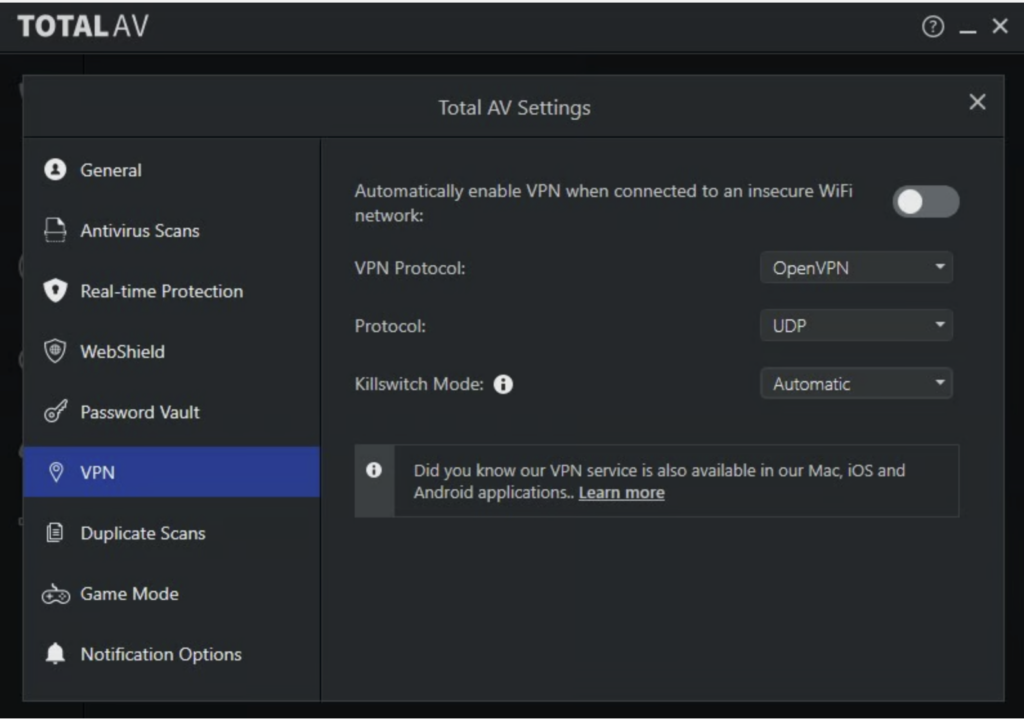Close the TotalAV main window

1000,26
